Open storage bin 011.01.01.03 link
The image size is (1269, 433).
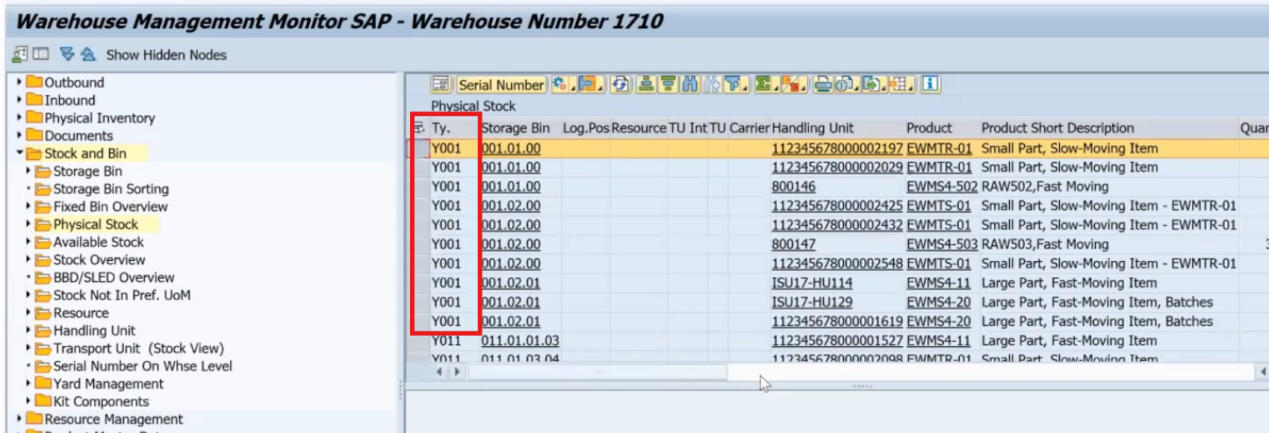tap(520, 341)
